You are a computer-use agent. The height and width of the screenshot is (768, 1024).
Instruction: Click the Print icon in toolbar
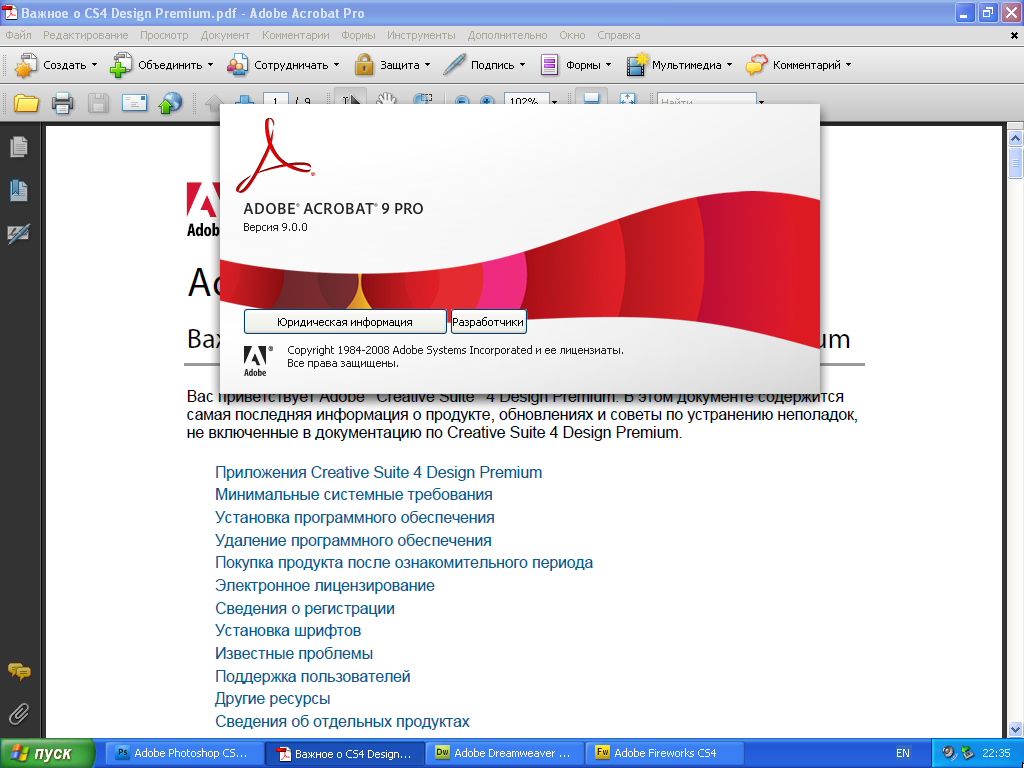[62, 103]
